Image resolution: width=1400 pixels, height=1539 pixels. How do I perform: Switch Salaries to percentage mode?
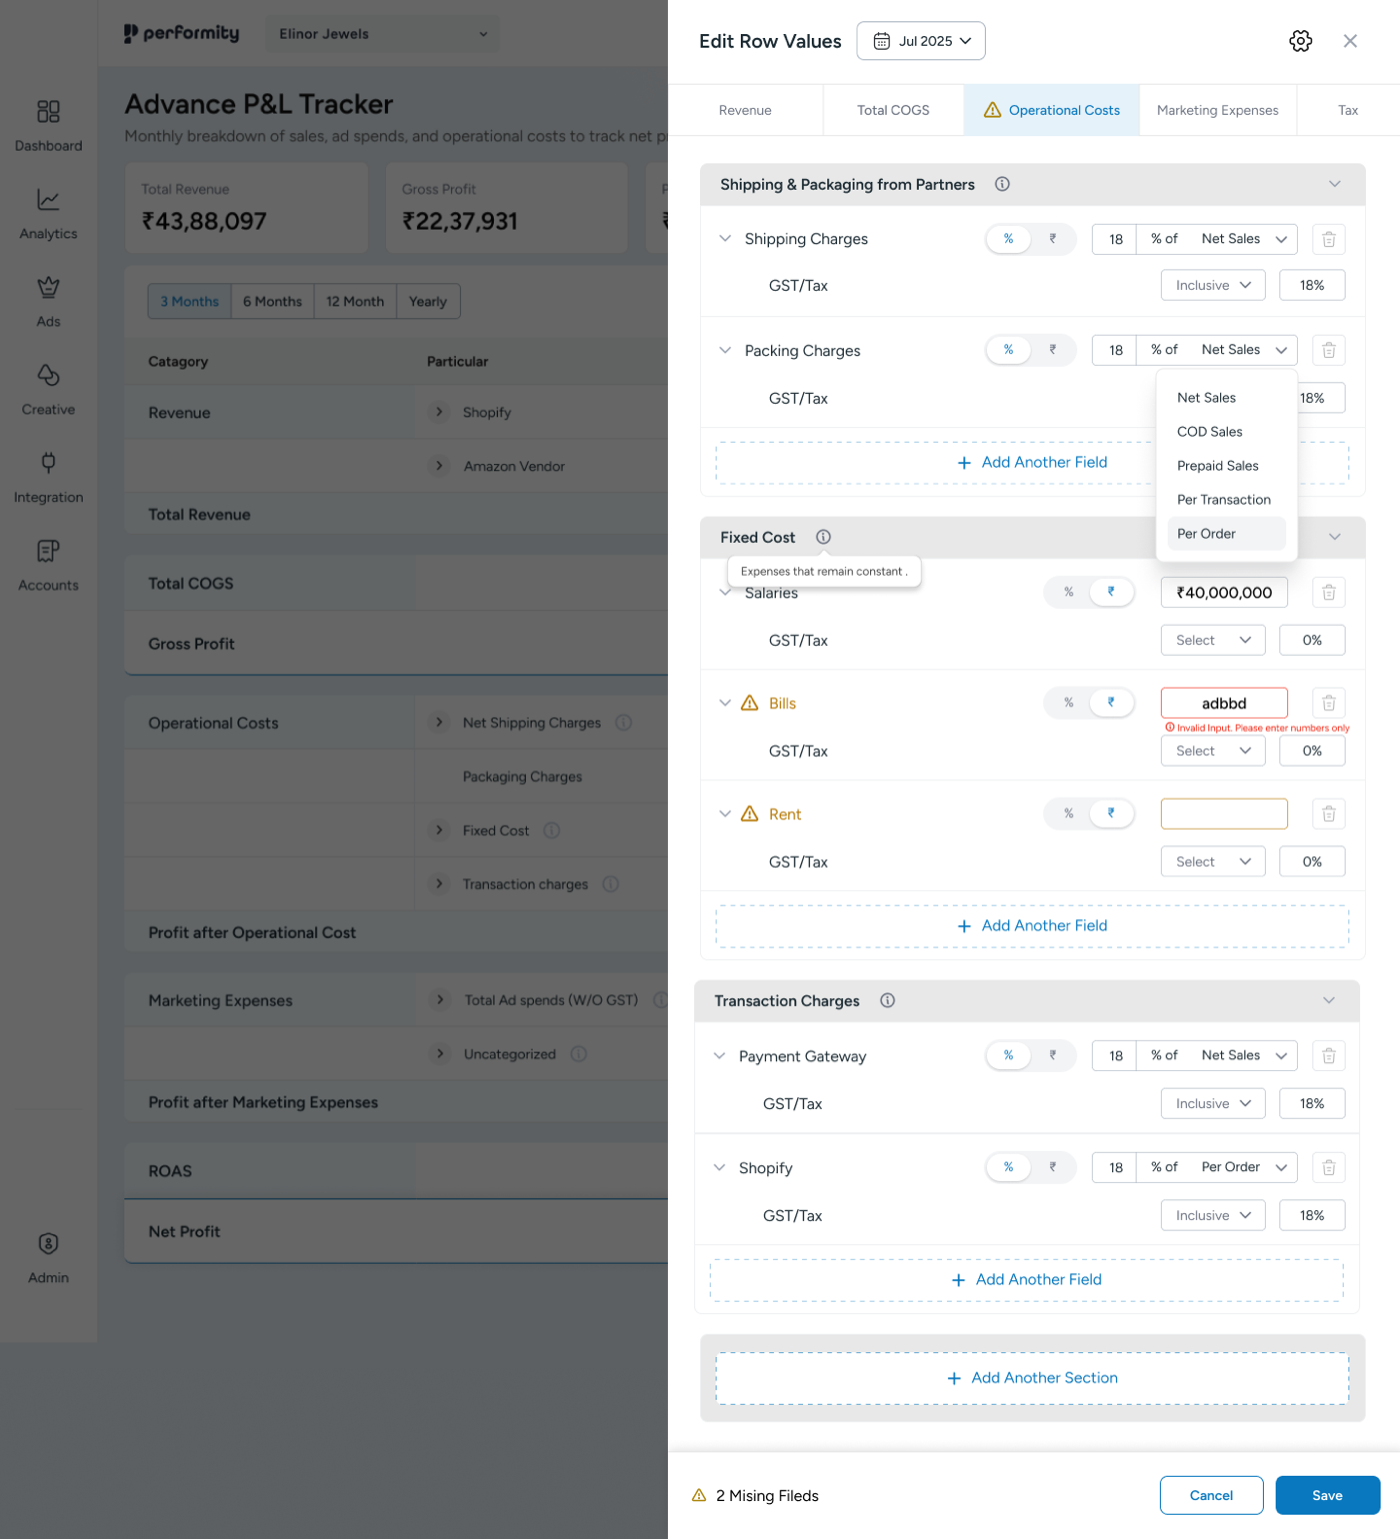point(1068,592)
